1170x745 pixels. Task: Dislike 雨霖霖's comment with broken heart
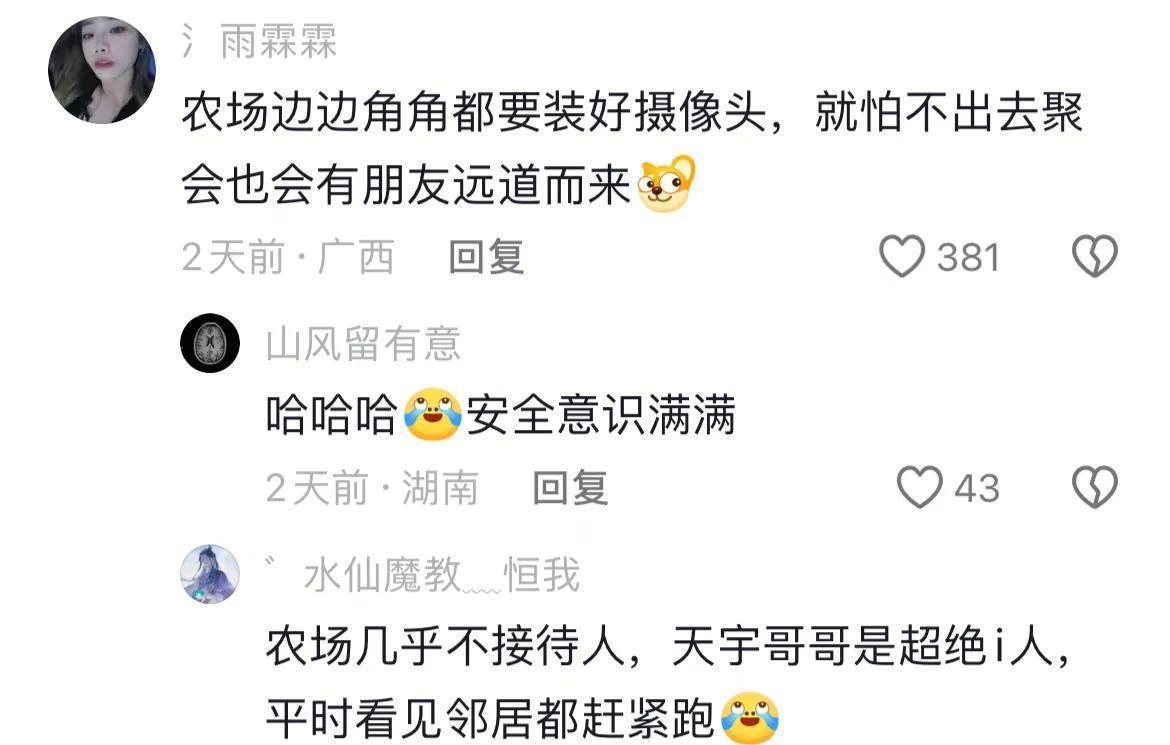pos(1095,256)
